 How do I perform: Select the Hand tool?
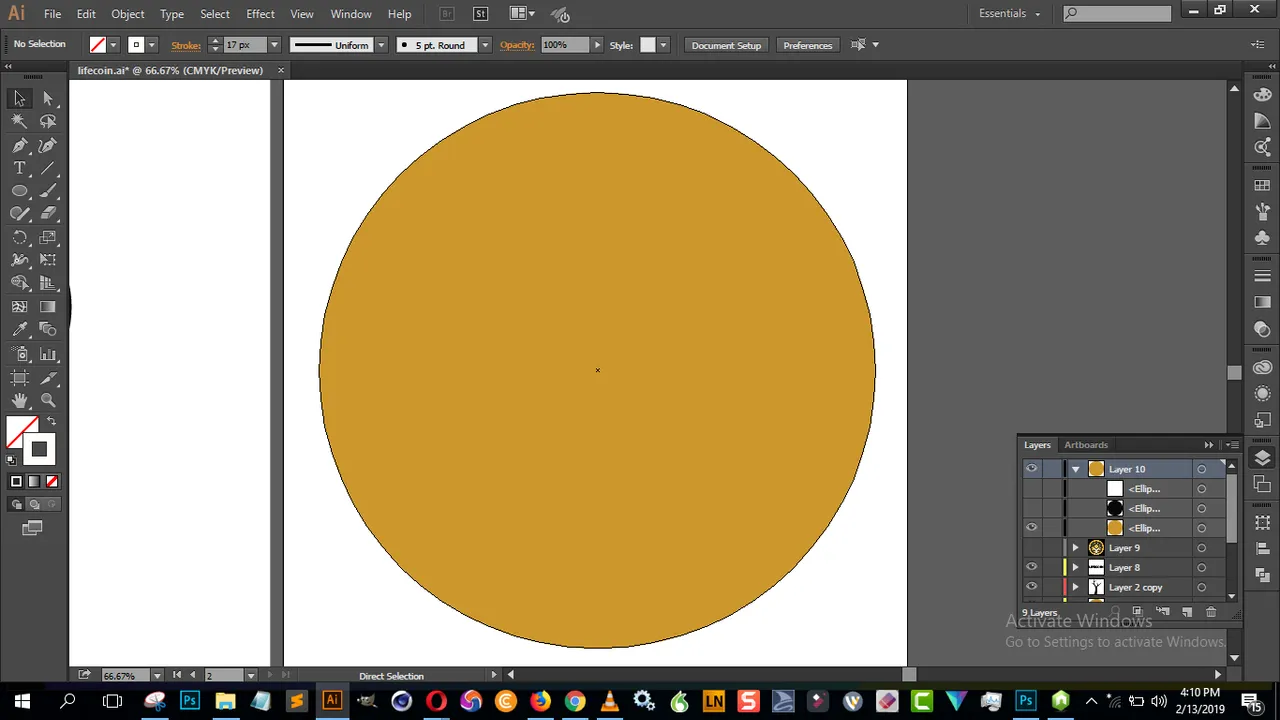(x=19, y=400)
